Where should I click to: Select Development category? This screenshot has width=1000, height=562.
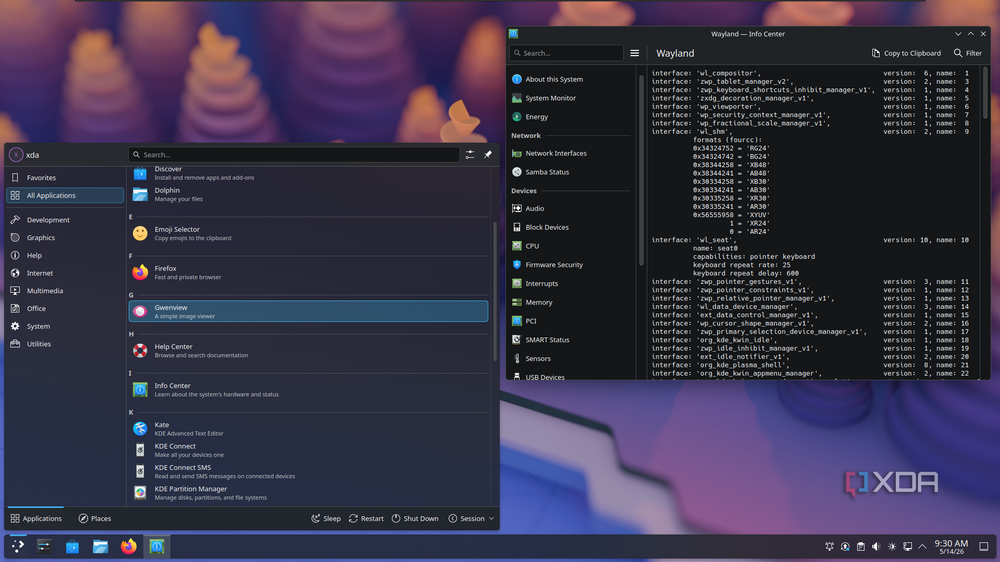(x=64, y=219)
